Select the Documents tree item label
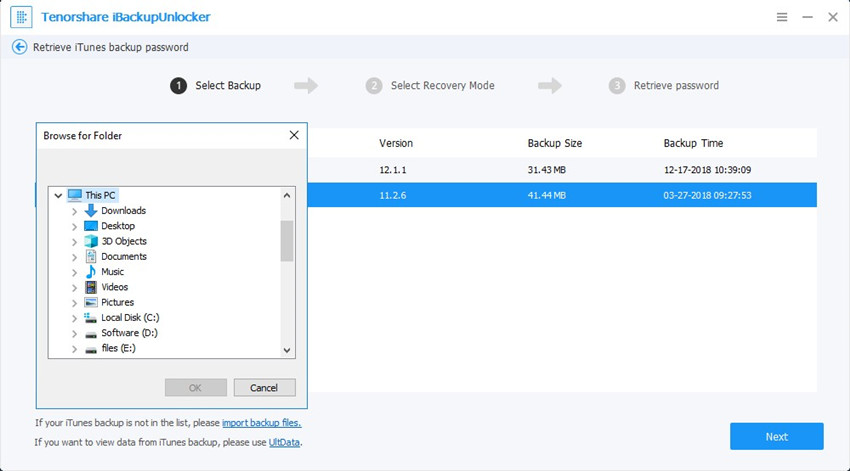This screenshot has width=850, height=471. point(124,256)
